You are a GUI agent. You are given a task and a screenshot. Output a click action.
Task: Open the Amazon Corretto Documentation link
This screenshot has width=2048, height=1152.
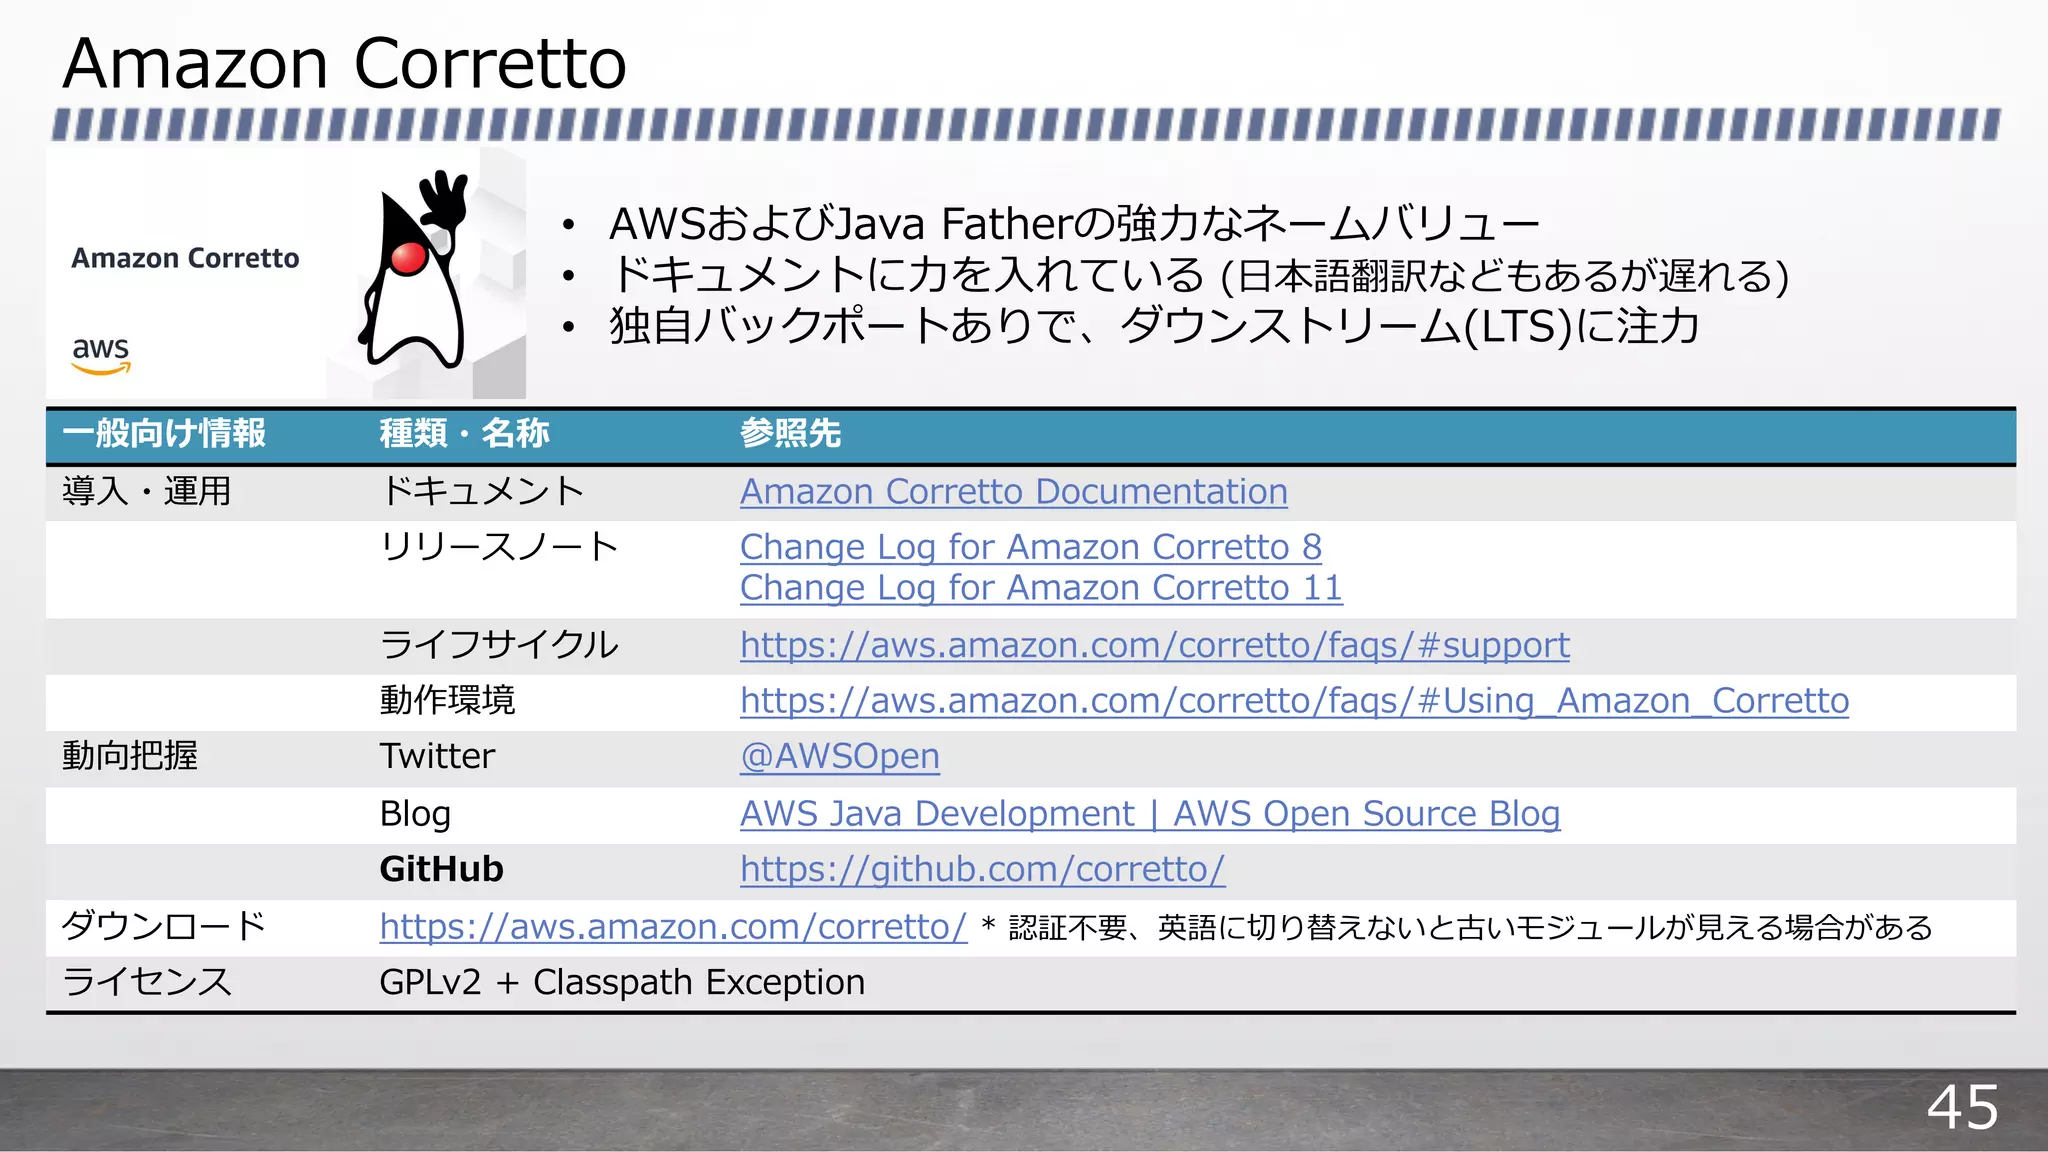[1014, 492]
